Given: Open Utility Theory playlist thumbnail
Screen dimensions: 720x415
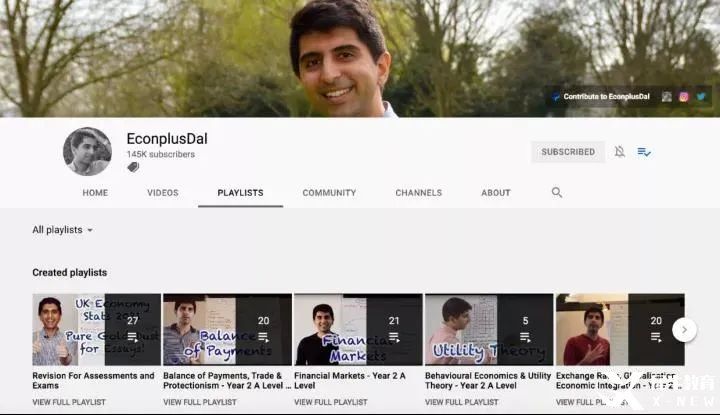Looking at the screenshot, I should [x=489, y=330].
